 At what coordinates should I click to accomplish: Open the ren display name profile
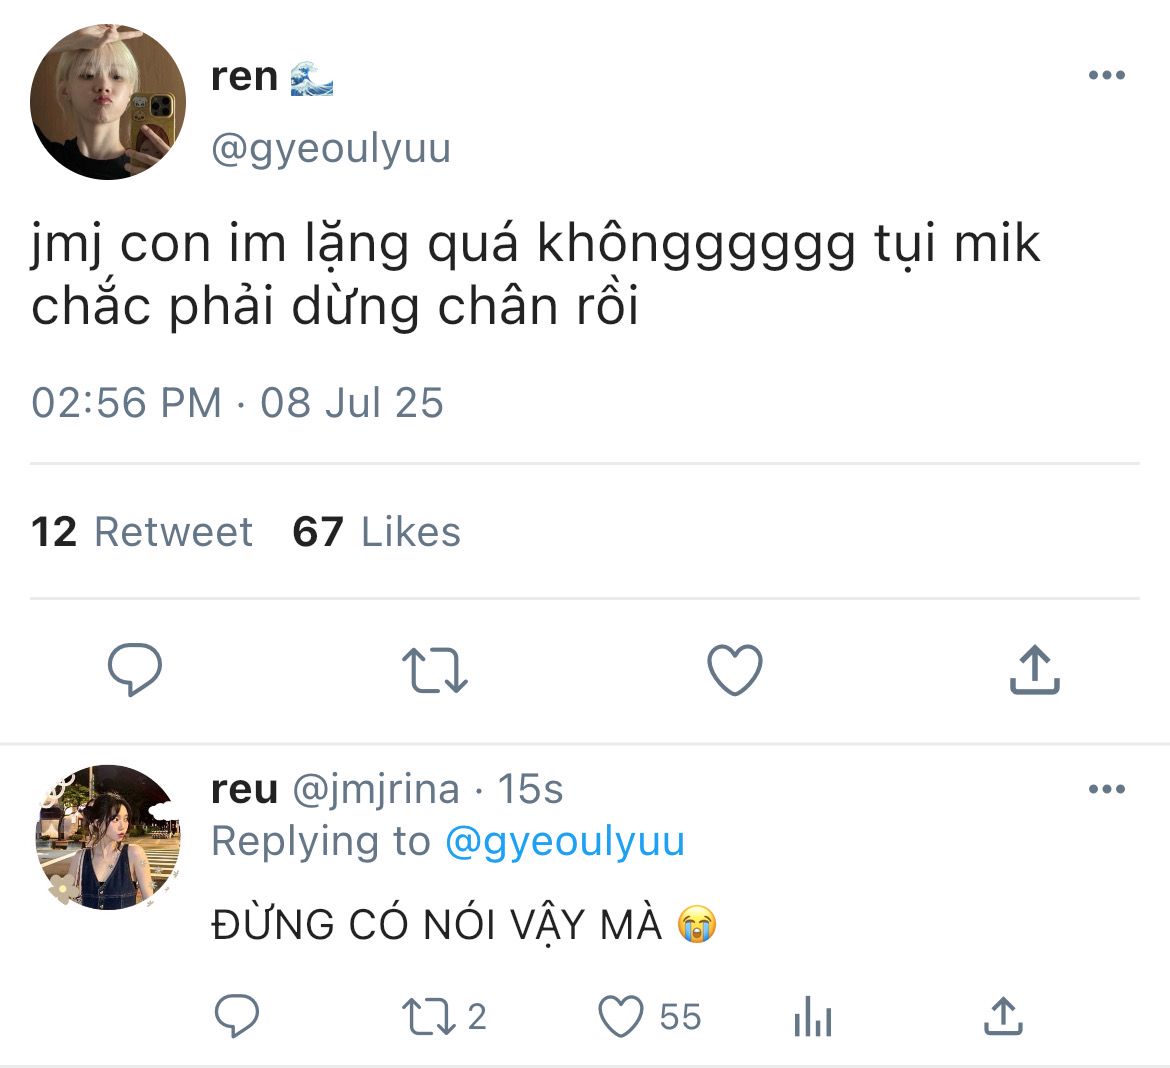click(244, 77)
